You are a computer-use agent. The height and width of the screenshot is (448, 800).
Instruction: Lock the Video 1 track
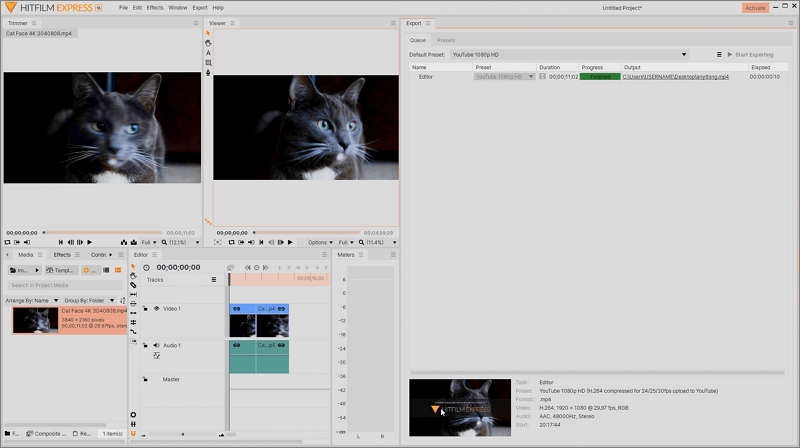tap(145, 308)
